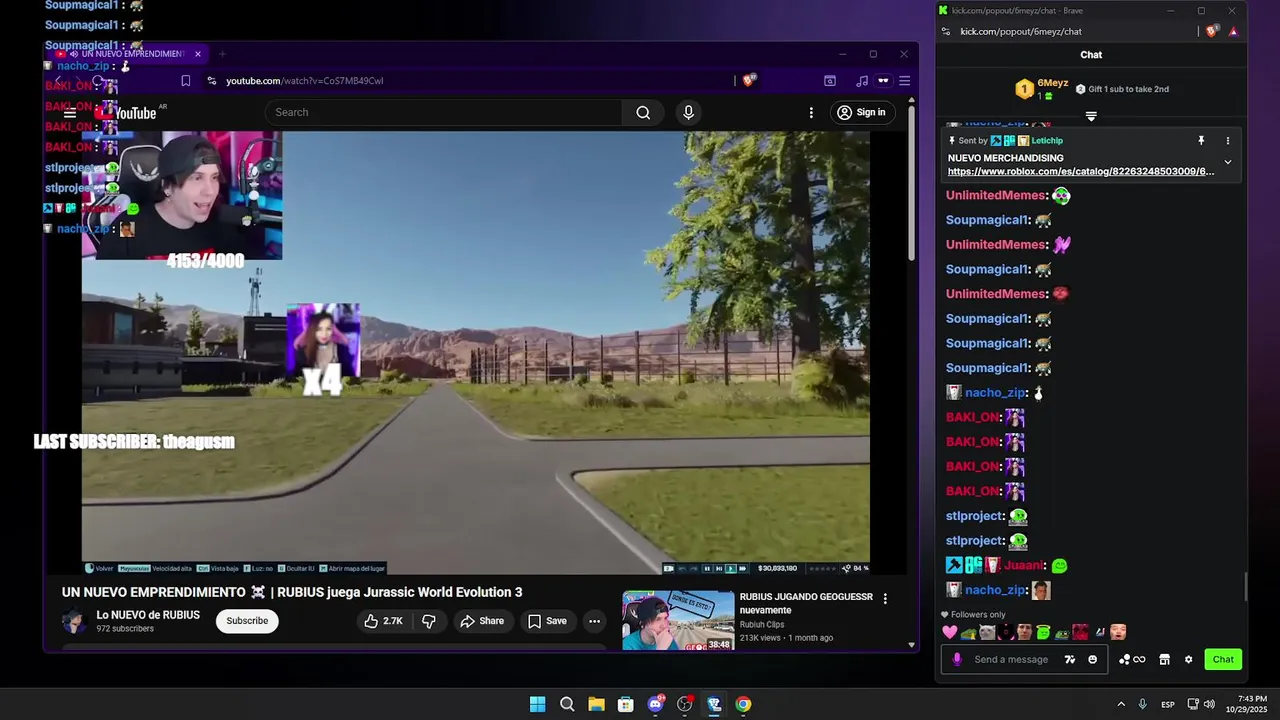This screenshot has width=1280, height=720.
Task: Open the shop storefront icon in chat
Action: click(x=1164, y=659)
